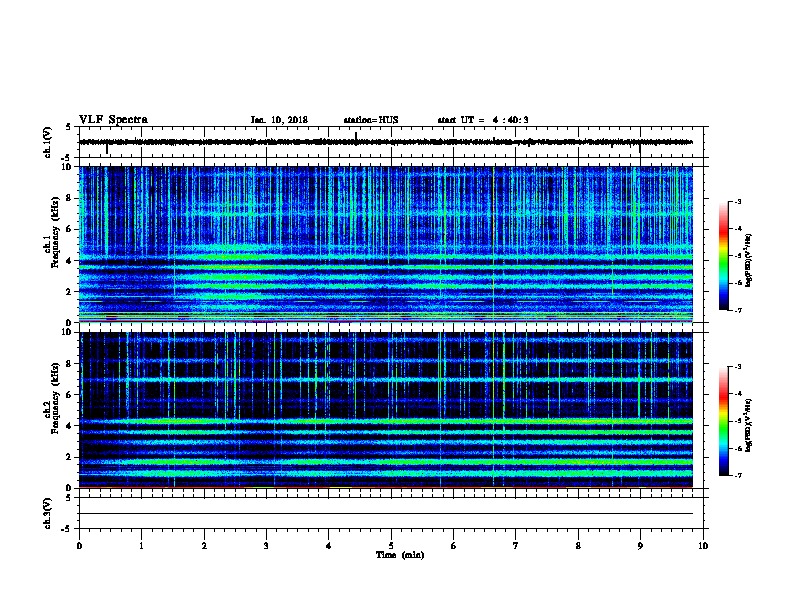Click the "-7" label on ch.2 color scale
792x612 pixels.
pyautogui.click(x=737, y=475)
